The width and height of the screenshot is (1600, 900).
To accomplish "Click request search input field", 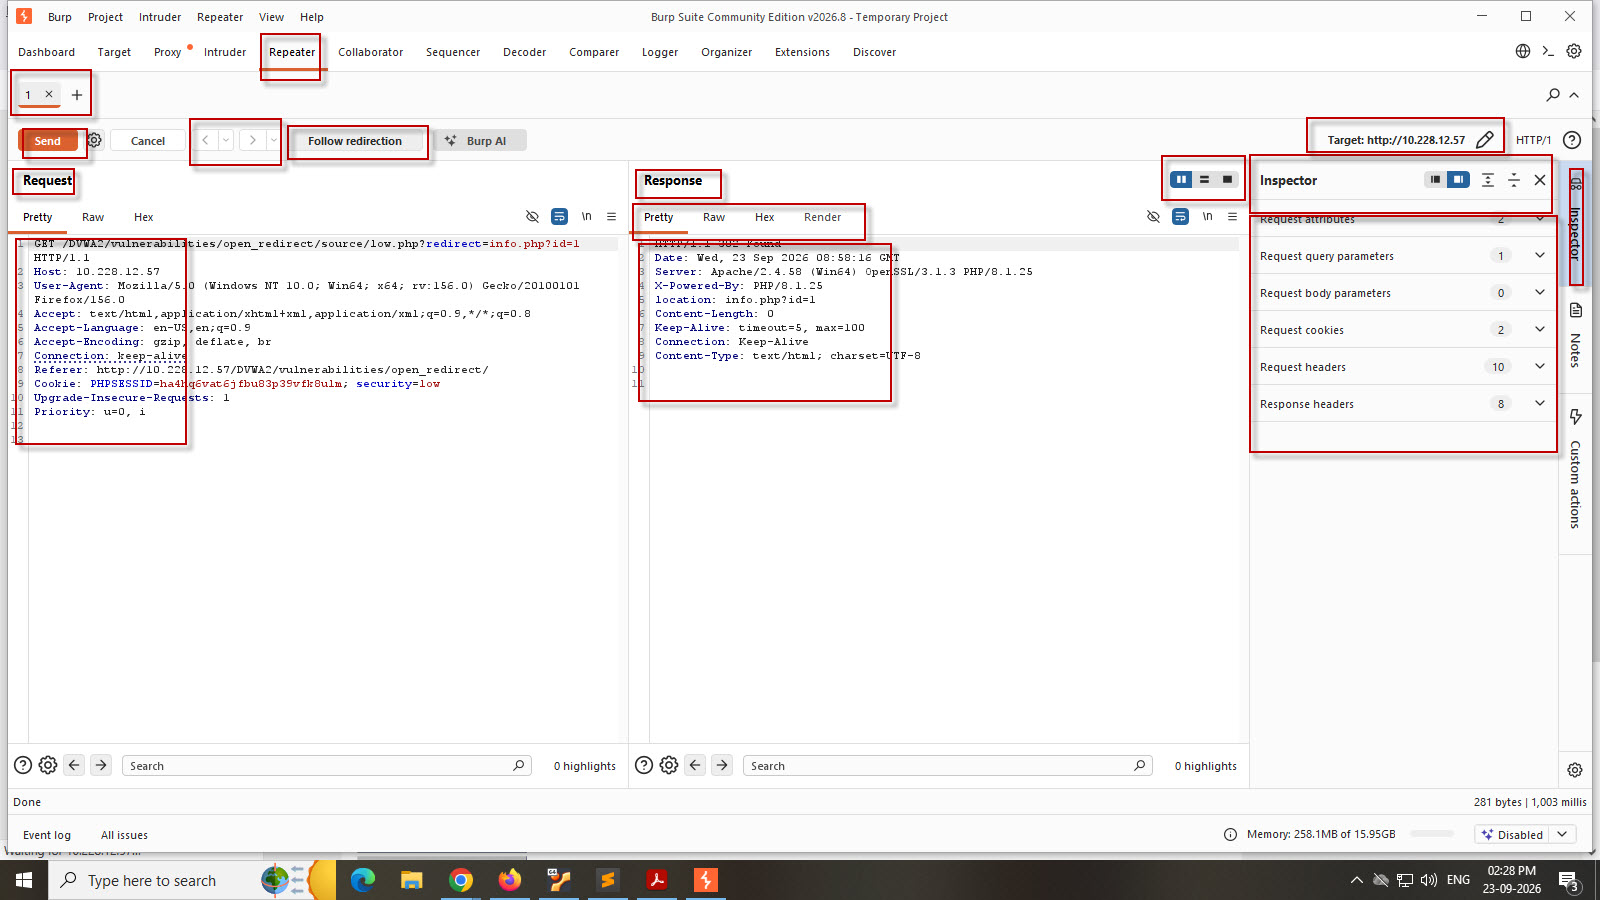I will click(x=327, y=766).
